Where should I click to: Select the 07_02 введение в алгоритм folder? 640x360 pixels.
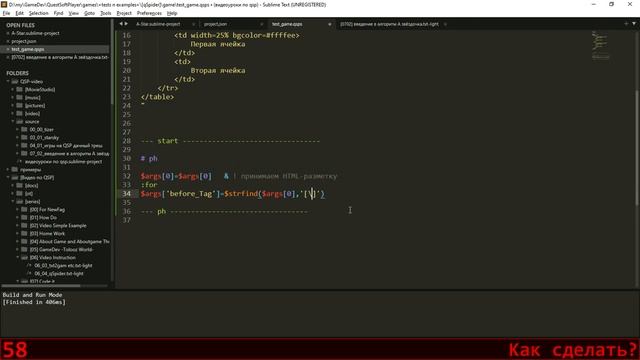69,153
